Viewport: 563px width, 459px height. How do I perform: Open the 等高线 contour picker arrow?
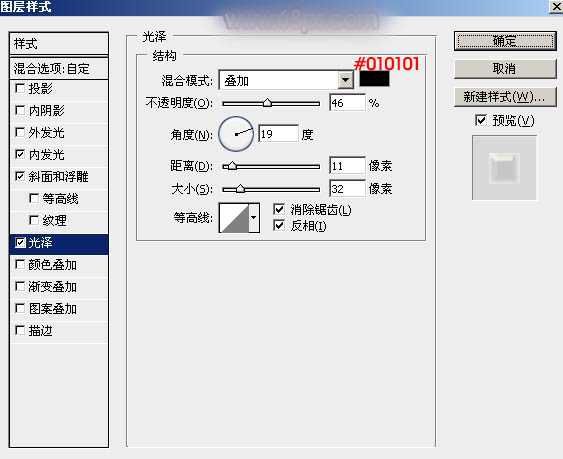point(254,218)
